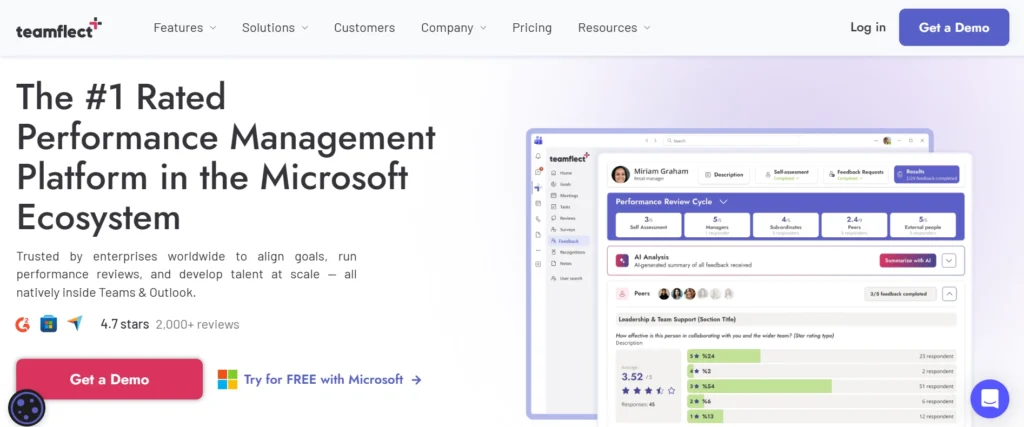Click the Goals item in preview sidebar
This screenshot has width=1024, height=427.
coord(561,184)
